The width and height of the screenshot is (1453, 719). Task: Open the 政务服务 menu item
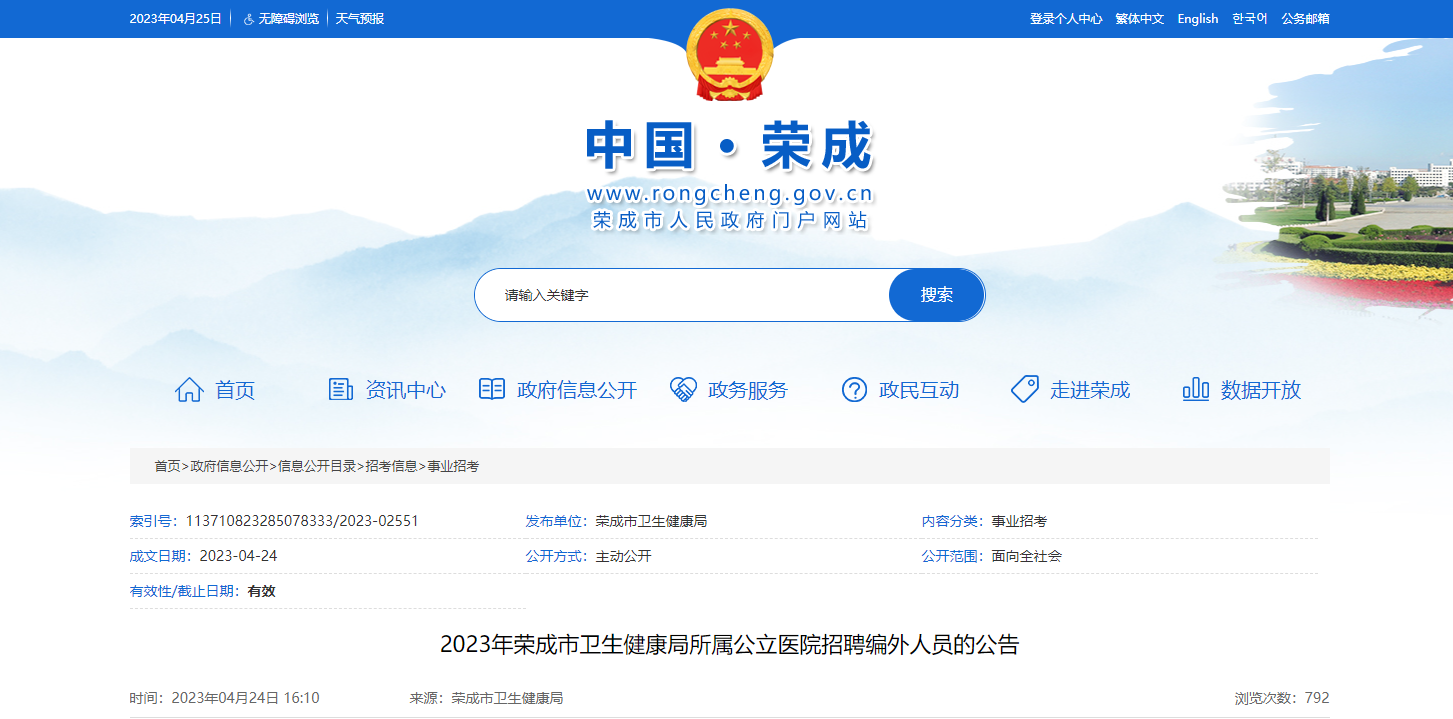pyautogui.click(x=748, y=390)
